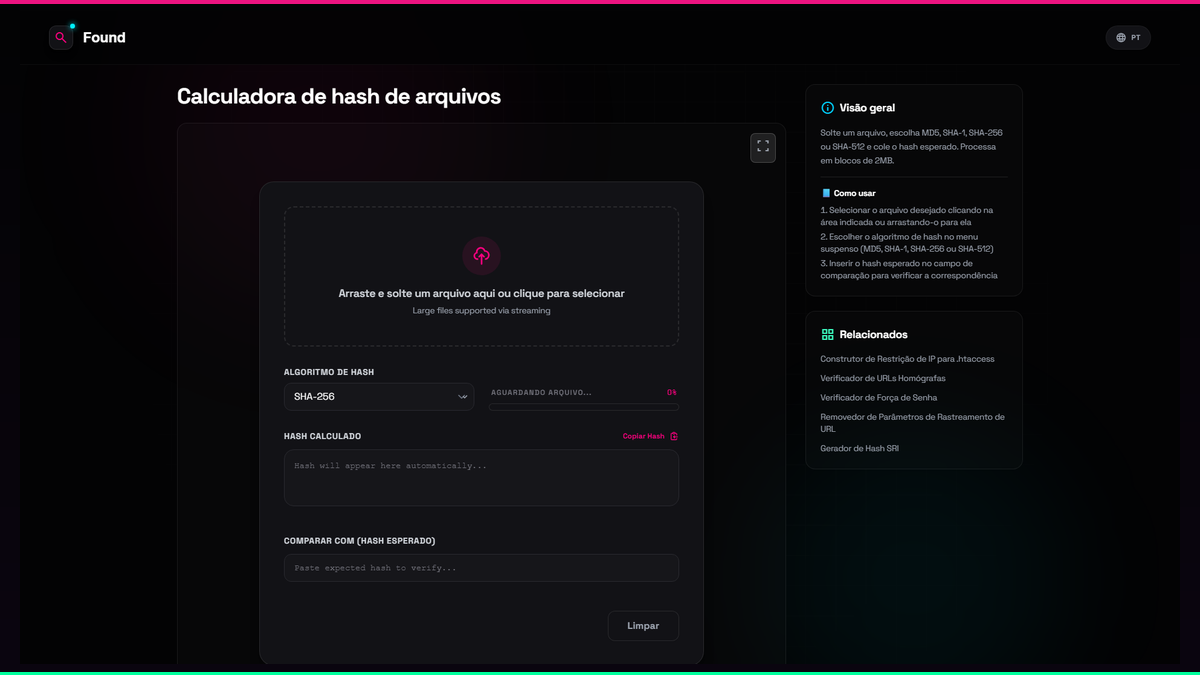Open Gerador de Hash SRI link
The image size is (1200, 675).
859,448
